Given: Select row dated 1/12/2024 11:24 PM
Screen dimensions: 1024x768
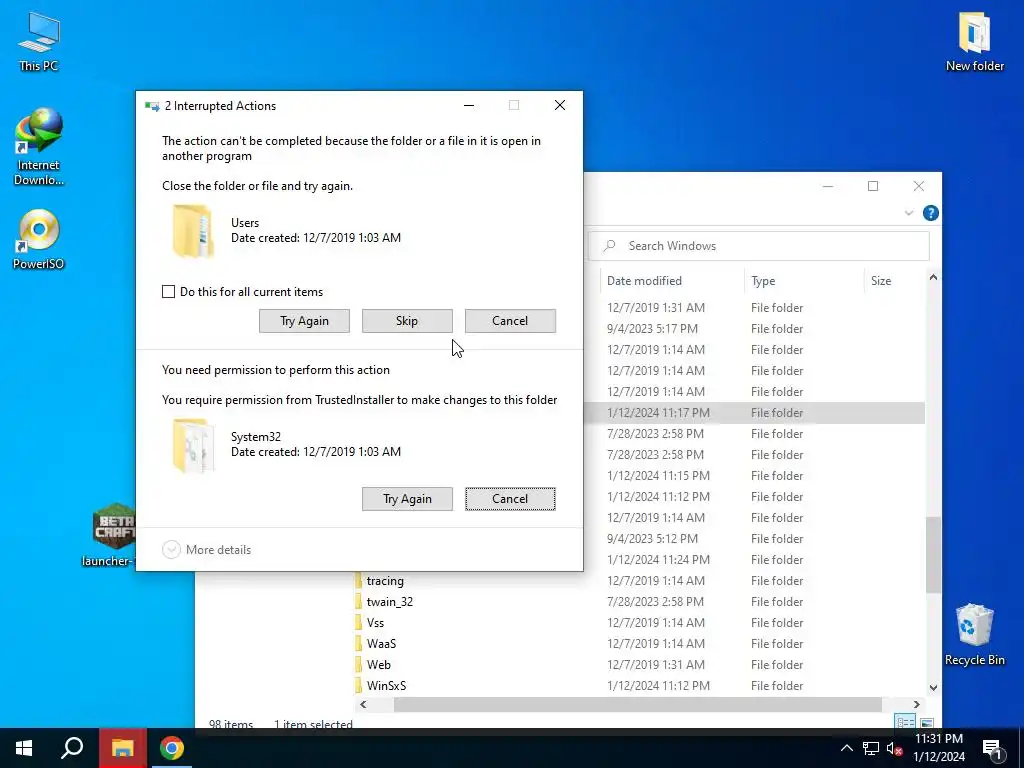Looking at the screenshot, I should 754,560.
